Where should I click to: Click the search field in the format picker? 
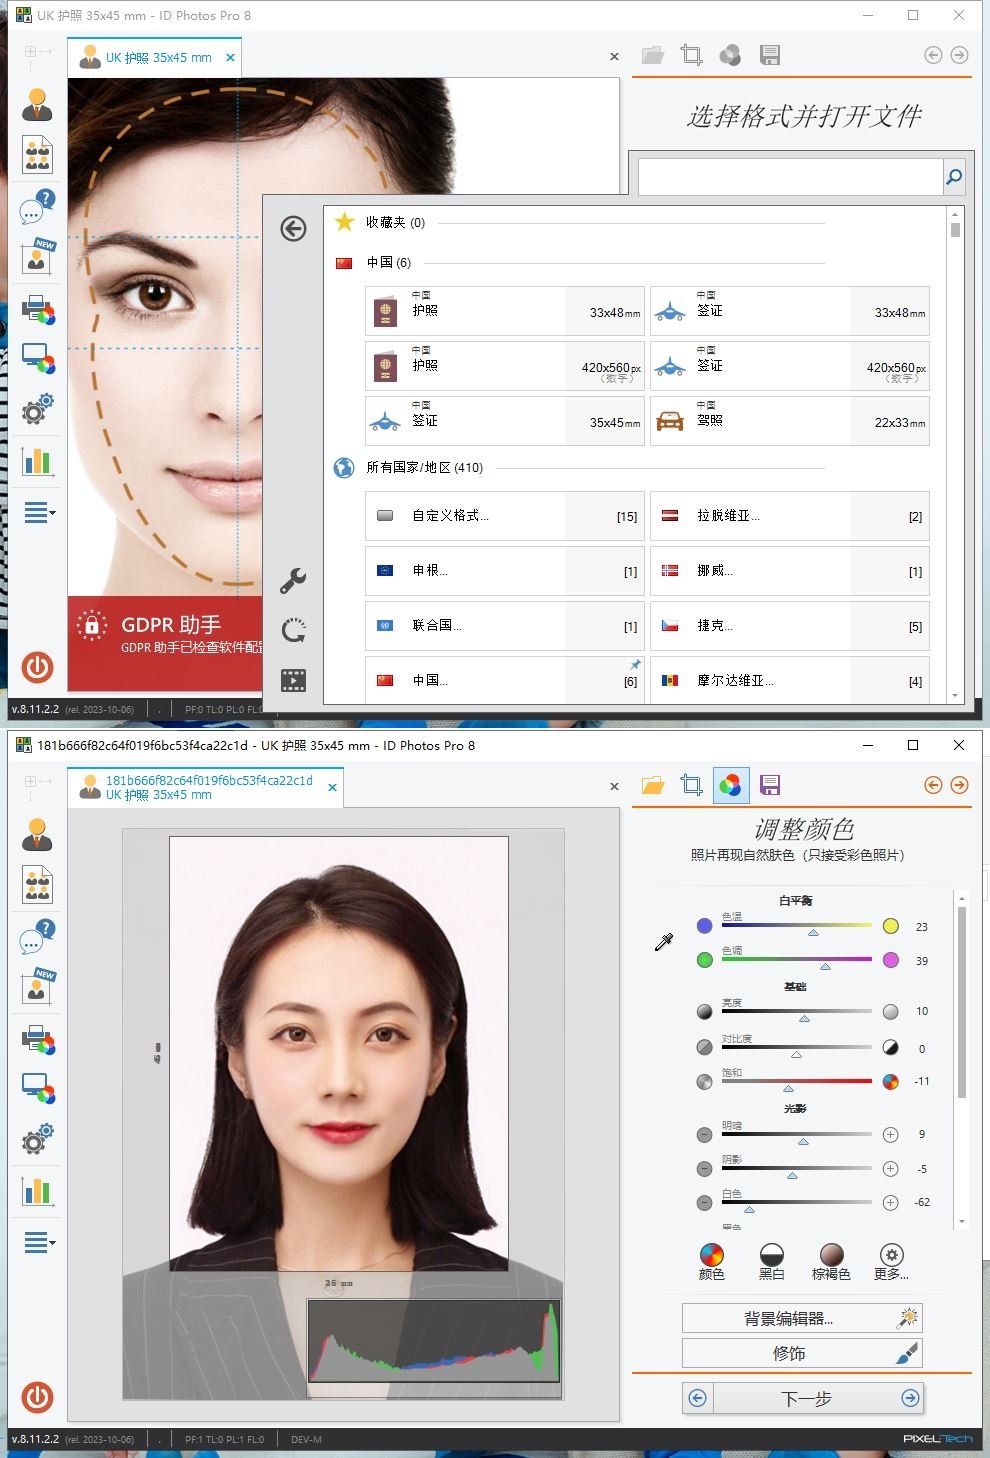coord(790,176)
